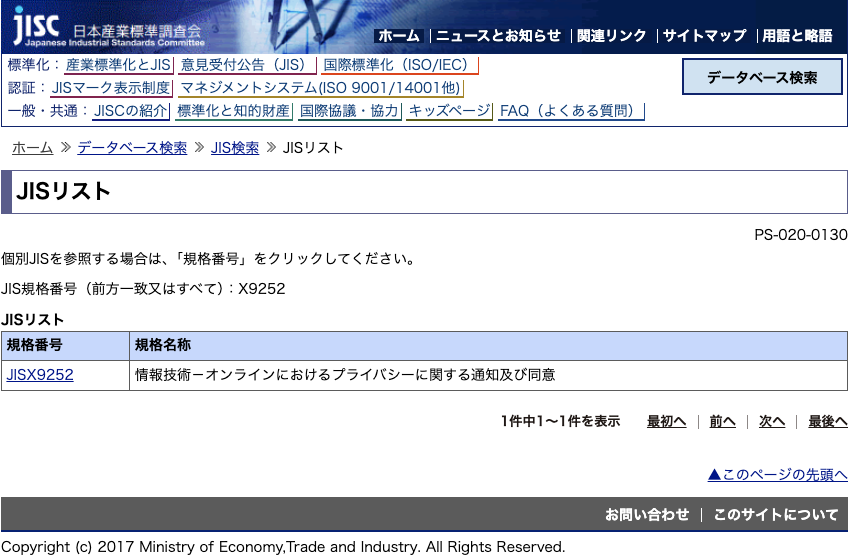The image size is (854, 559).
Task: Open the 意見受付公告（JIS）link
Action: click(x=247, y=65)
